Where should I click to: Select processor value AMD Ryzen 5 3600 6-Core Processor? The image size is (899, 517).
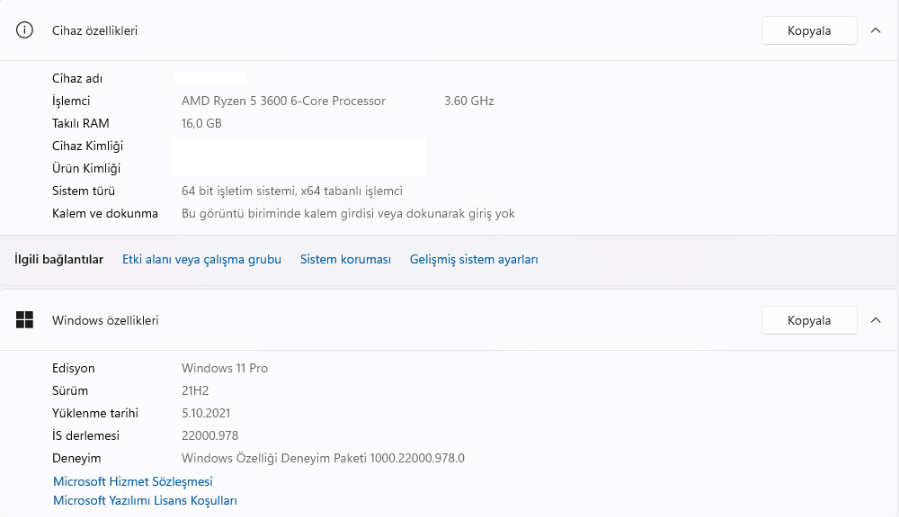click(283, 101)
